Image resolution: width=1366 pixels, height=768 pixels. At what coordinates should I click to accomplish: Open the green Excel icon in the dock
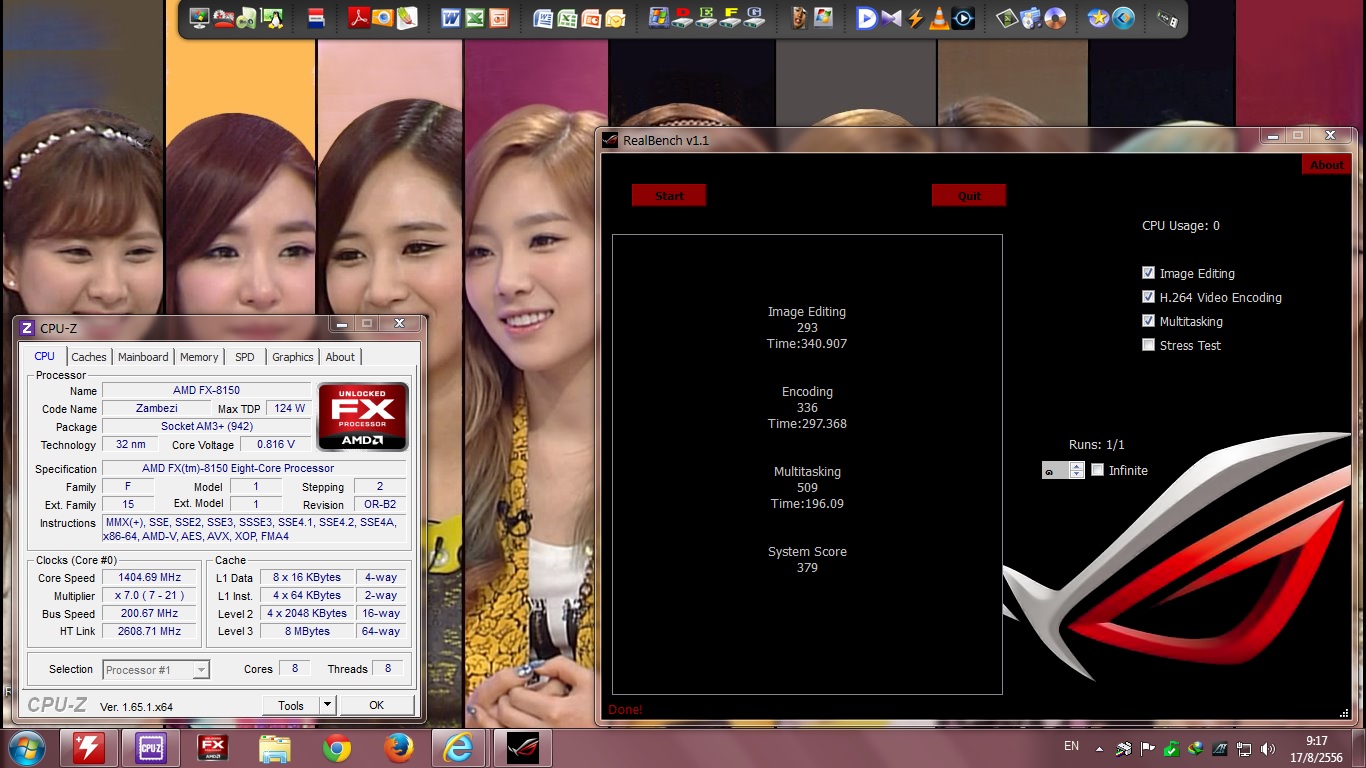pyautogui.click(x=475, y=18)
